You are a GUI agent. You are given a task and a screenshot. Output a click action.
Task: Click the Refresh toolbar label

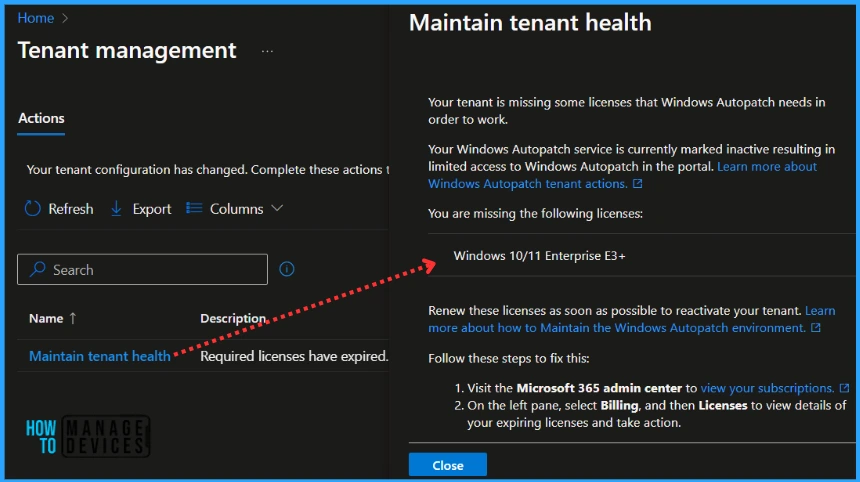coord(71,209)
